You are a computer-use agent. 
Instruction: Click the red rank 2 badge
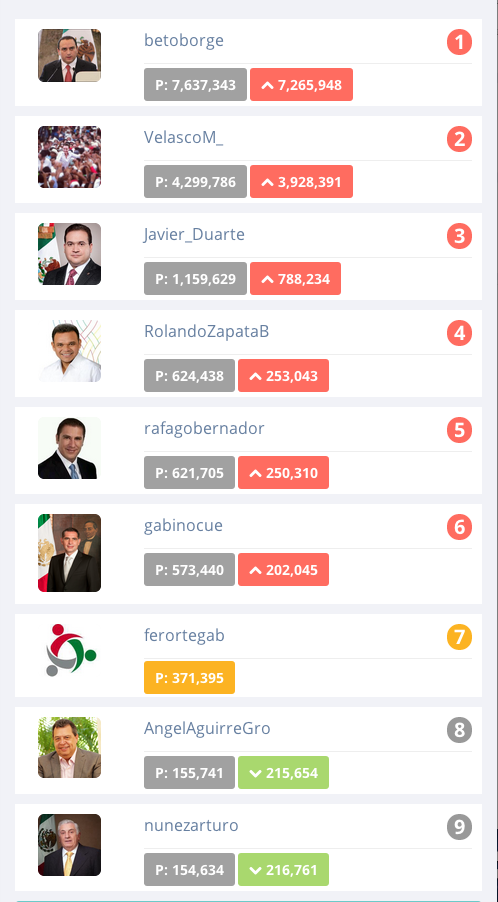tap(459, 140)
